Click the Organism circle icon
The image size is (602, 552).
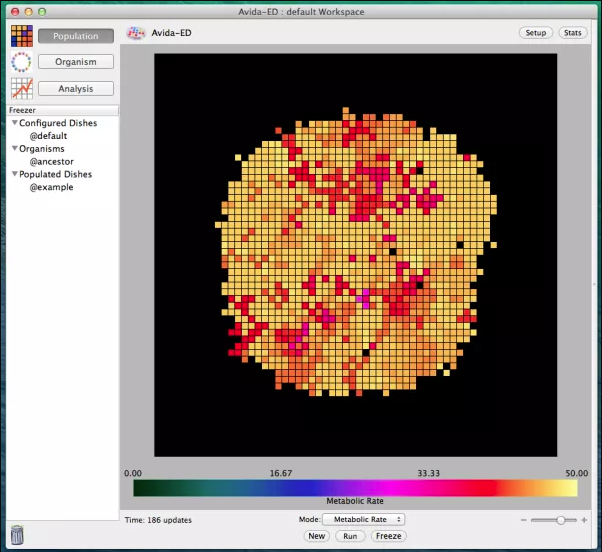[x=21, y=62]
